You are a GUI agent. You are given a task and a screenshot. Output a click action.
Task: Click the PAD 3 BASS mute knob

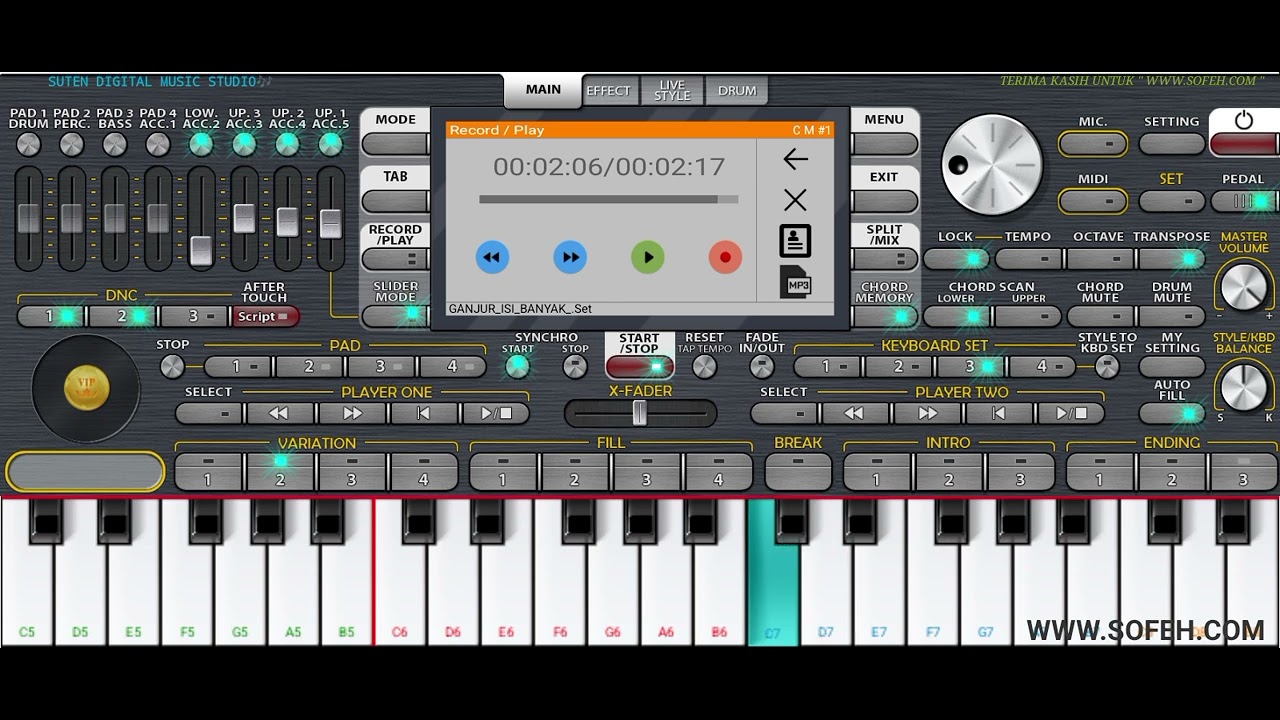pyautogui.click(x=115, y=144)
